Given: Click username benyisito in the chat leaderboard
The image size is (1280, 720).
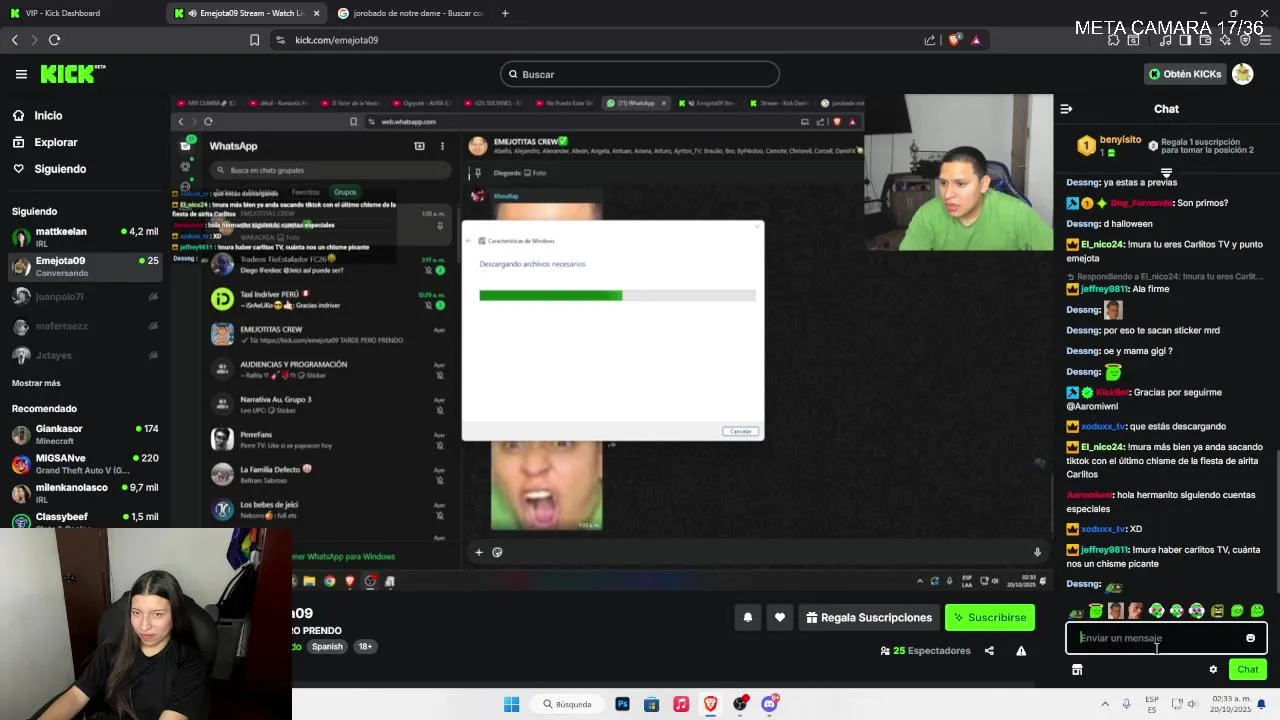Looking at the screenshot, I should click(x=1120, y=140).
